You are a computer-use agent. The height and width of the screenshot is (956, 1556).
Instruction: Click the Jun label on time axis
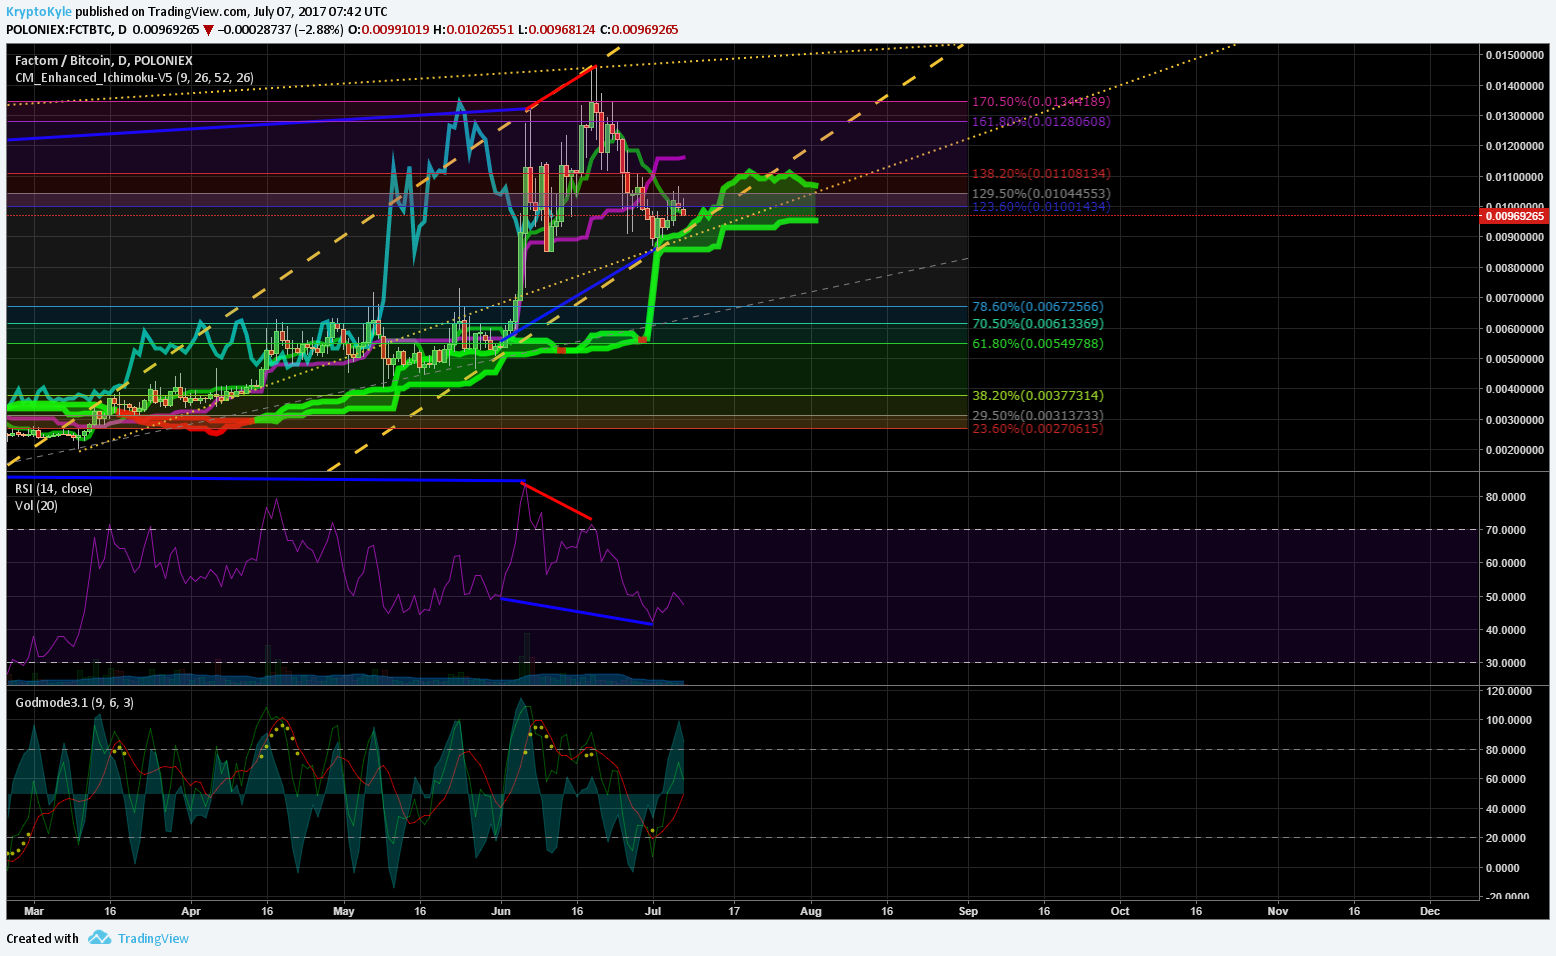tap(501, 912)
